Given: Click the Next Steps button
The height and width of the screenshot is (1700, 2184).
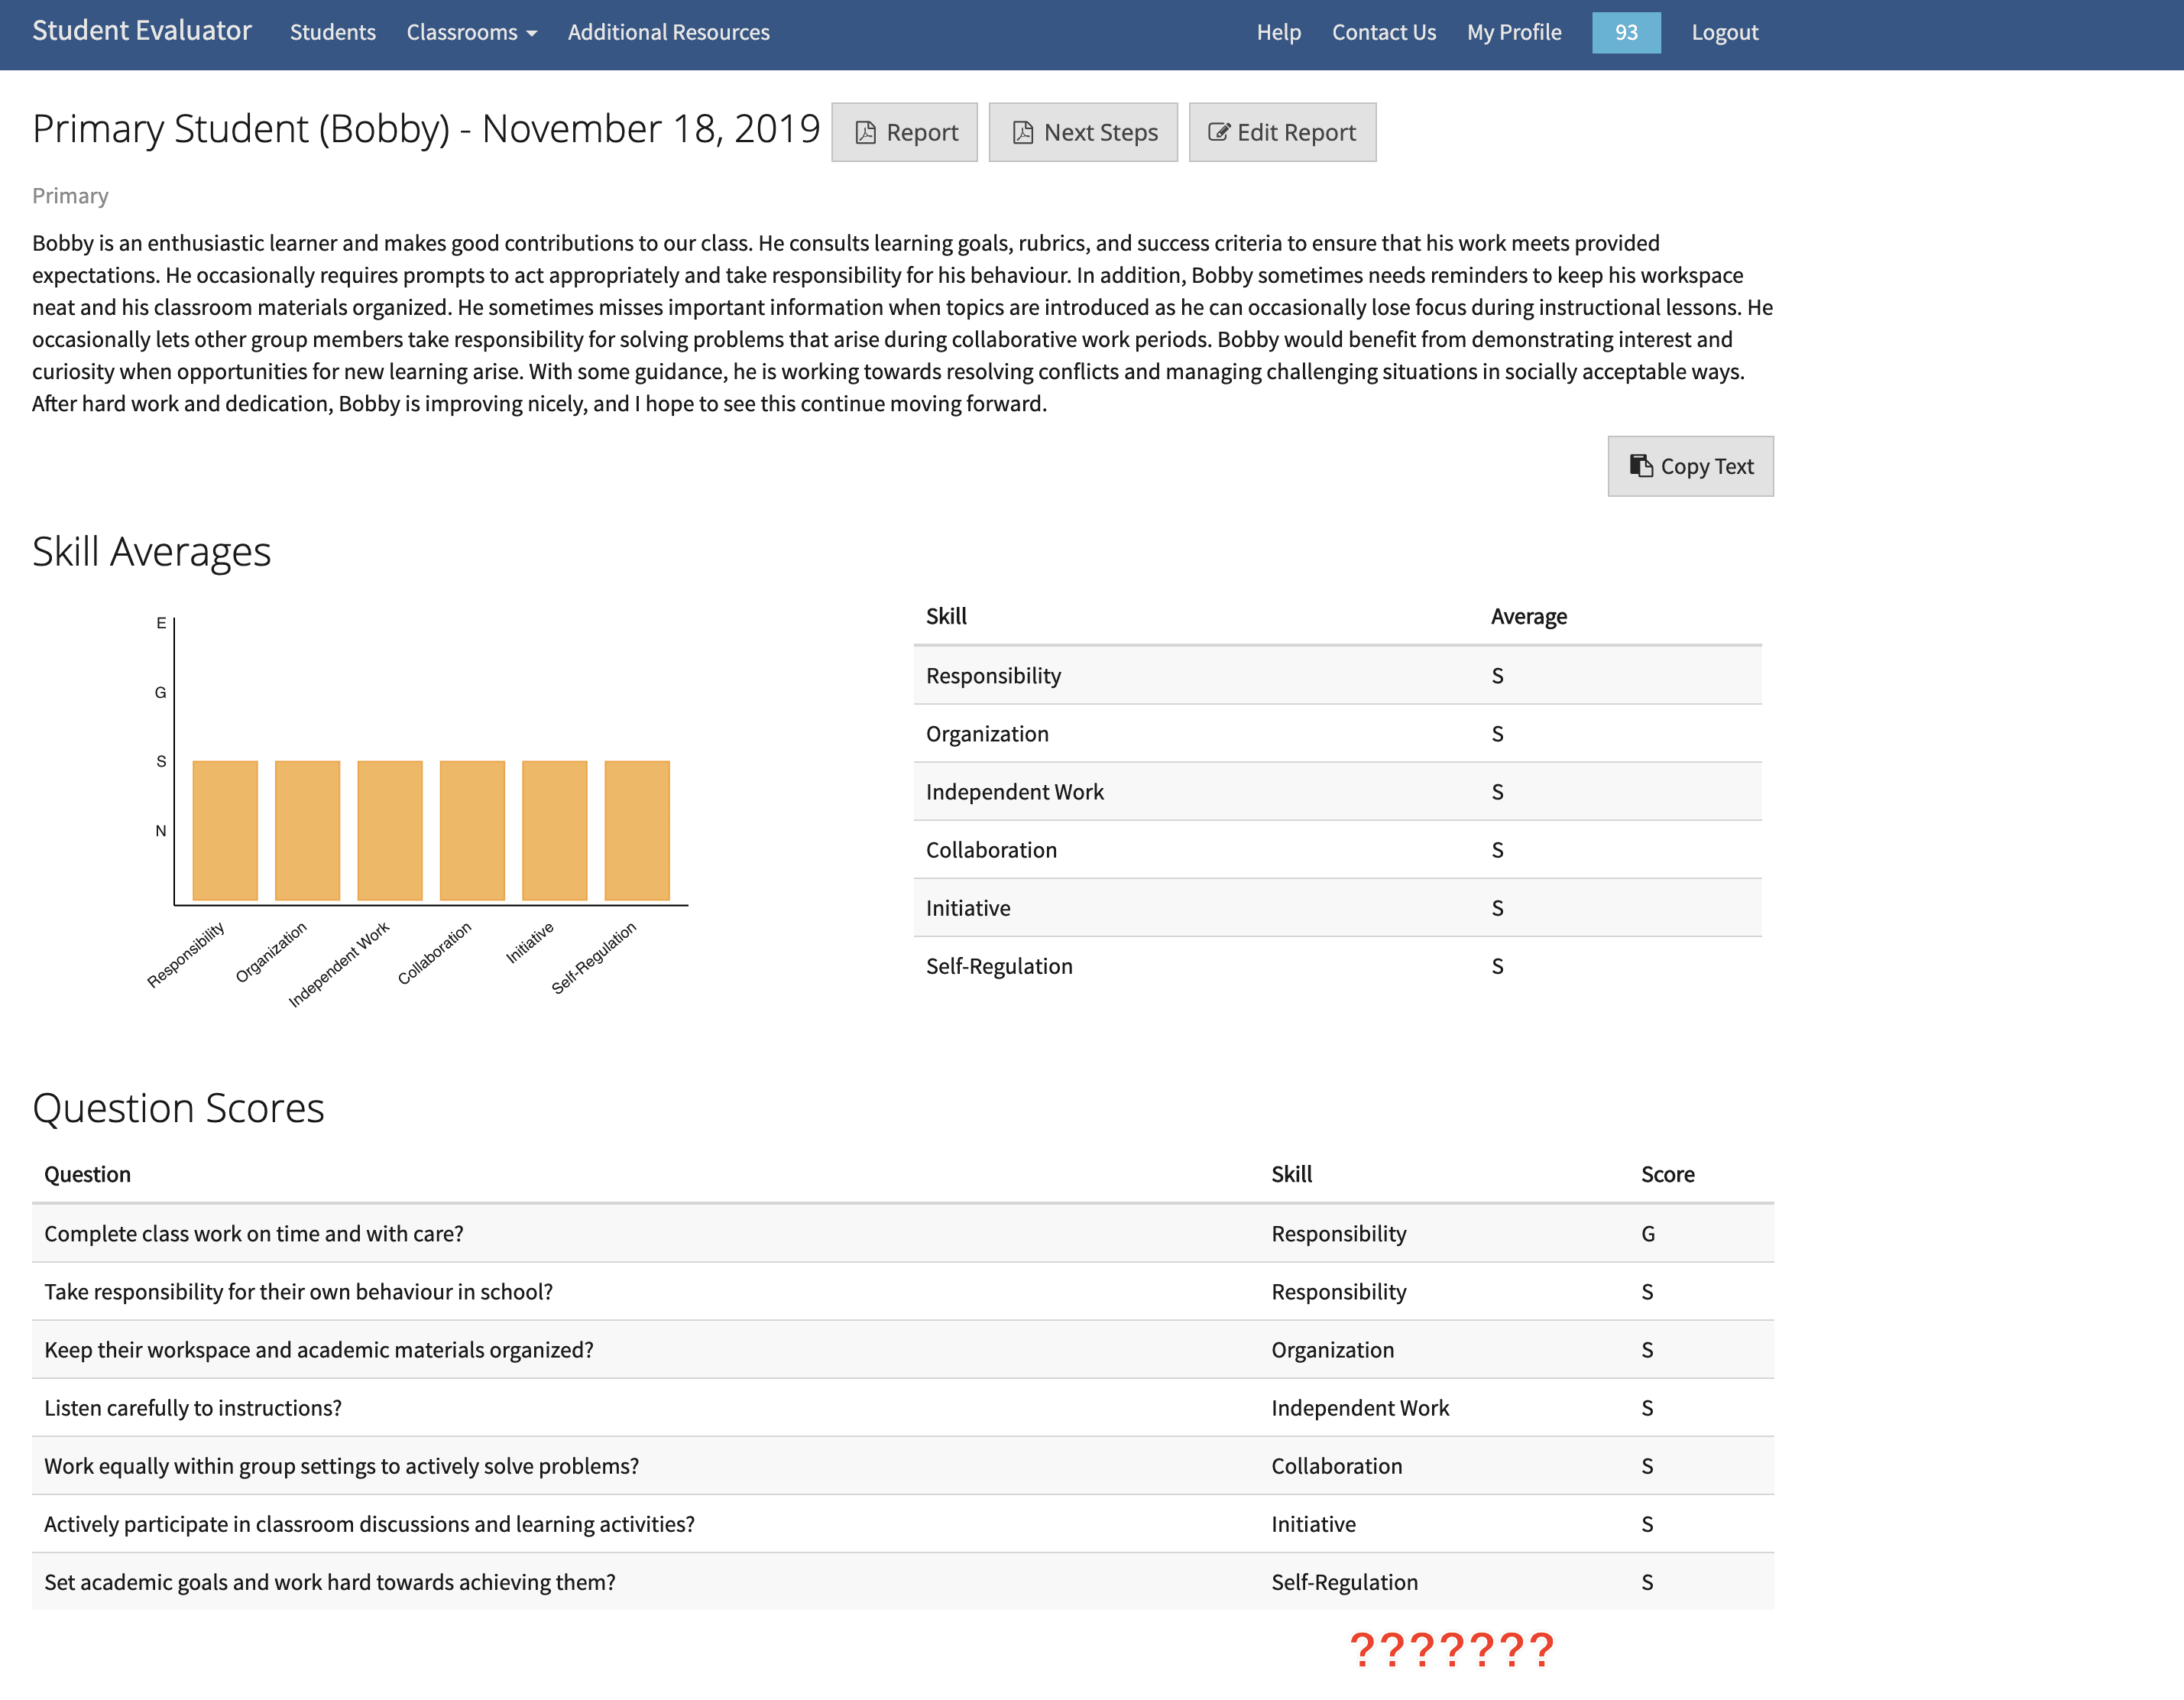Looking at the screenshot, I should click(x=1082, y=132).
